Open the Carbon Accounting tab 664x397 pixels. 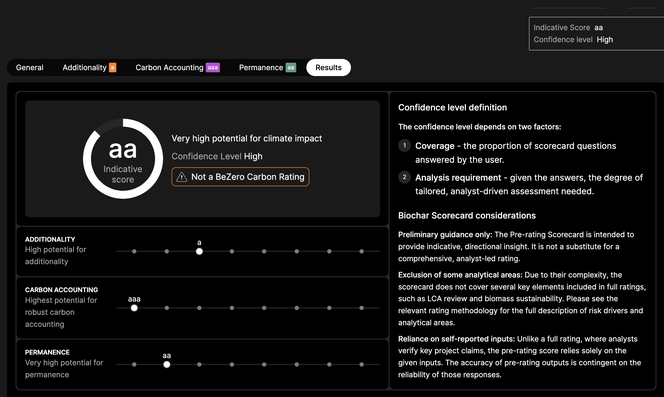point(177,68)
